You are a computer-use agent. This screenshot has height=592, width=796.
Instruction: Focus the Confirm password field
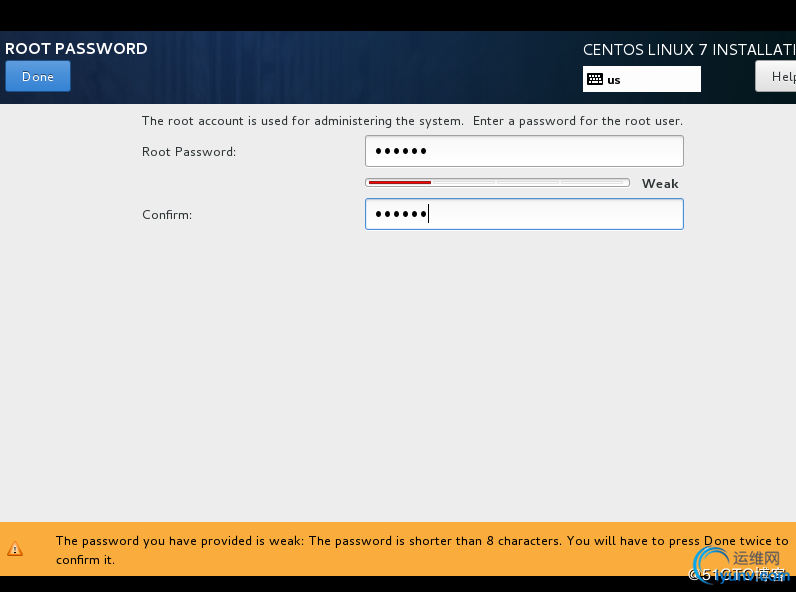pos(524,214)
